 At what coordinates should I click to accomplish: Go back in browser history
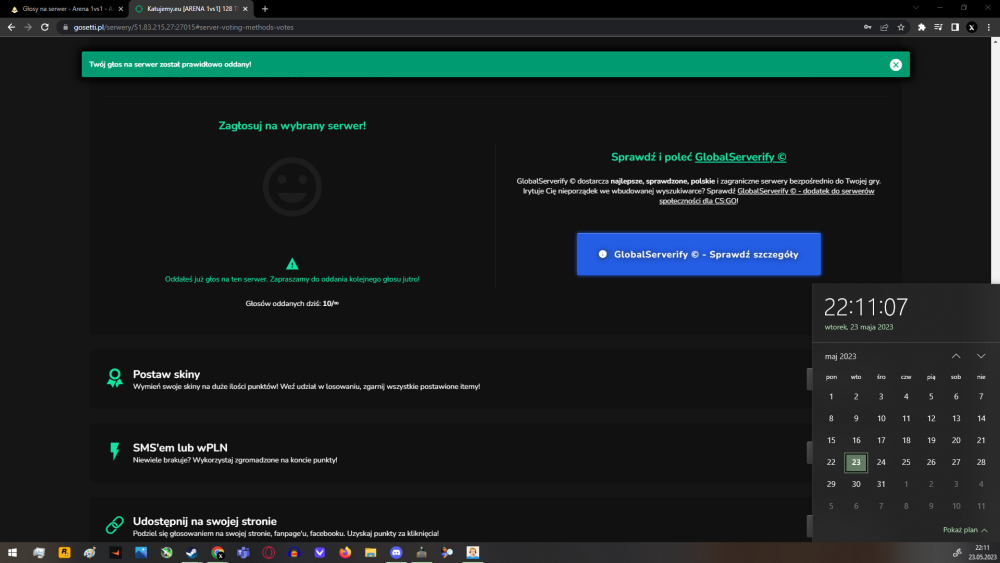click(11, 27)
